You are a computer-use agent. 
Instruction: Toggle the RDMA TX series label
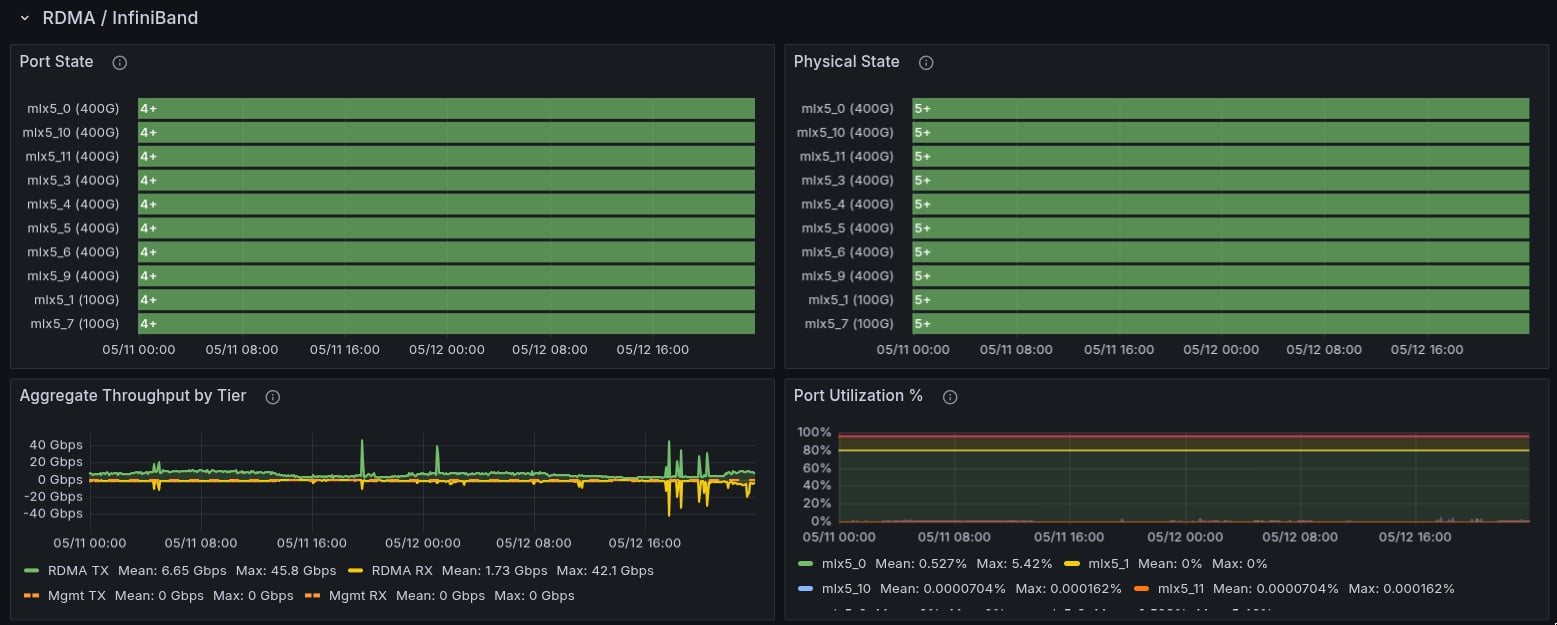coord(78,571)
